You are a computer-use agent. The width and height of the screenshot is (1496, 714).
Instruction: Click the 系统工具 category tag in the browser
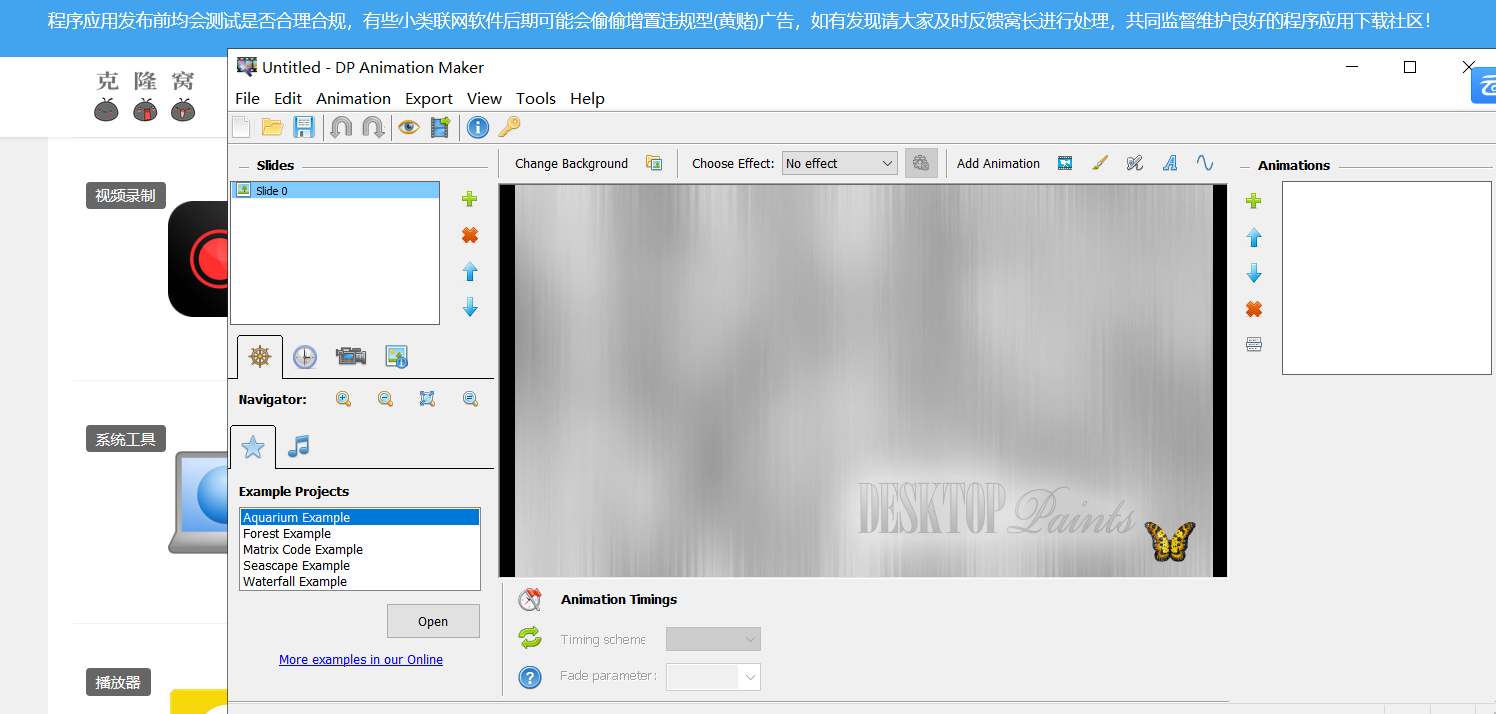[x=125, y=439]
